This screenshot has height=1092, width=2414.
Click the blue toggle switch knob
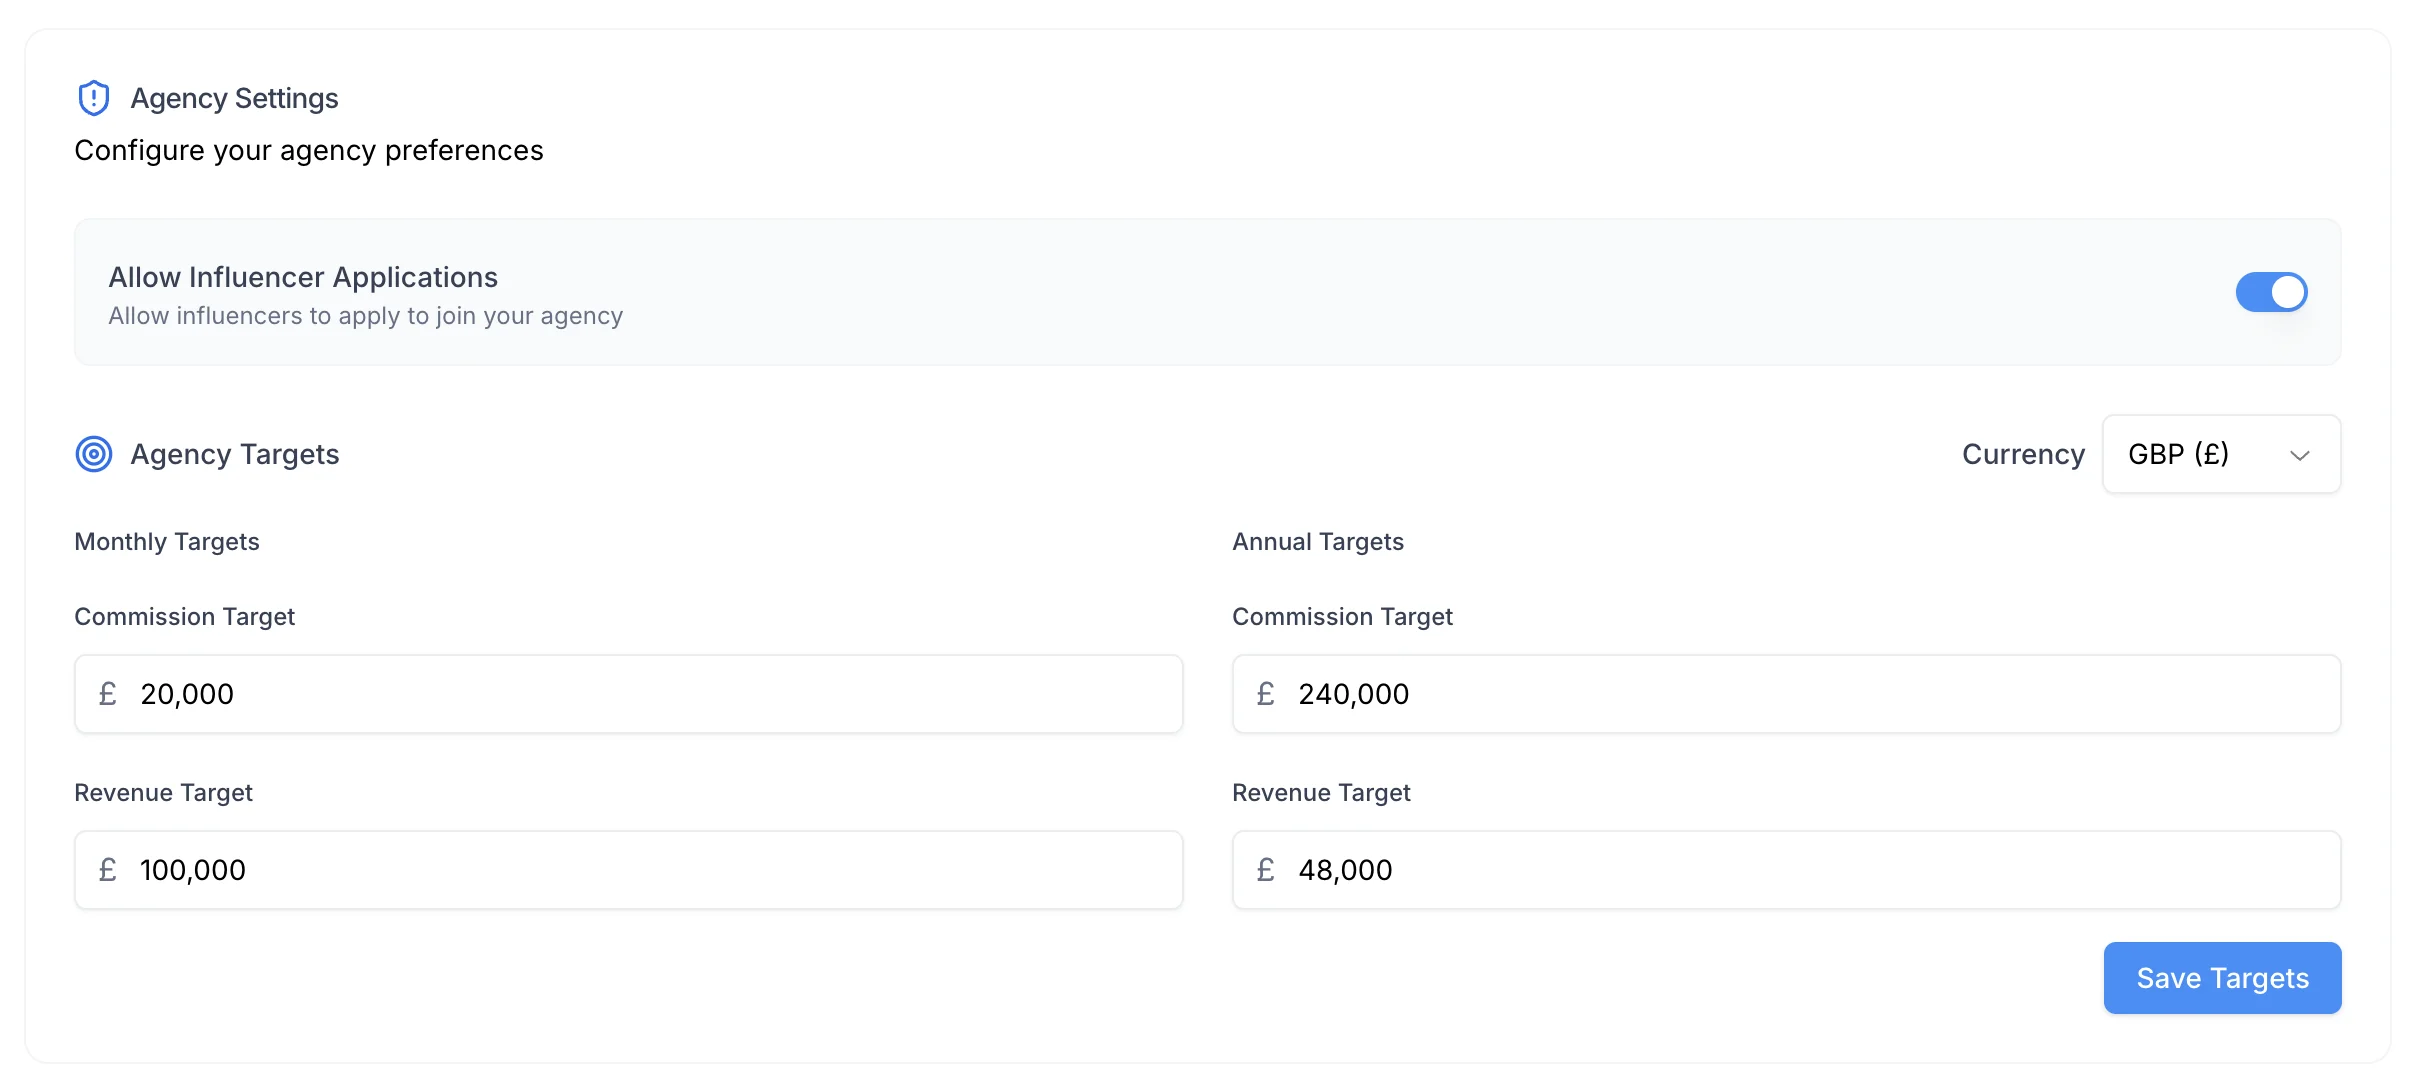click(x=2288, y=292)
